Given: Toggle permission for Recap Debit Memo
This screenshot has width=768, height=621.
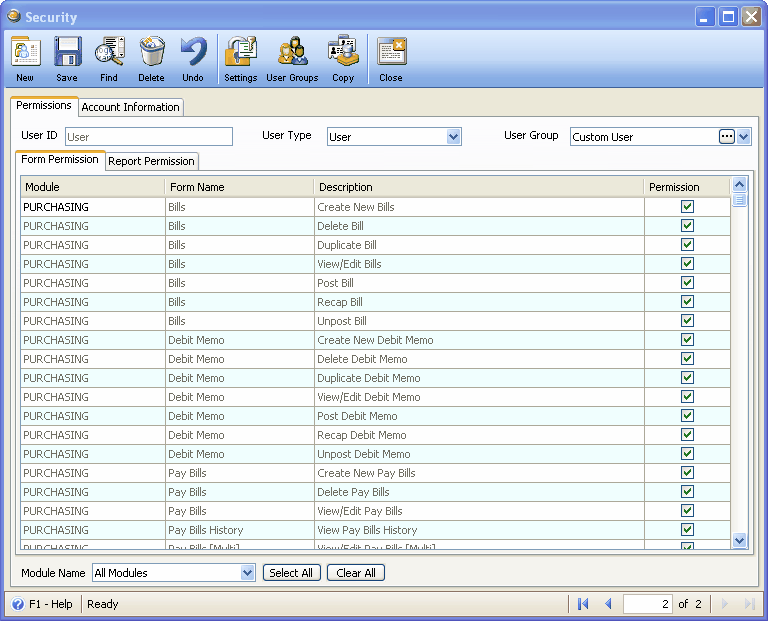Looking at the screenshot, I should (687, 435).
